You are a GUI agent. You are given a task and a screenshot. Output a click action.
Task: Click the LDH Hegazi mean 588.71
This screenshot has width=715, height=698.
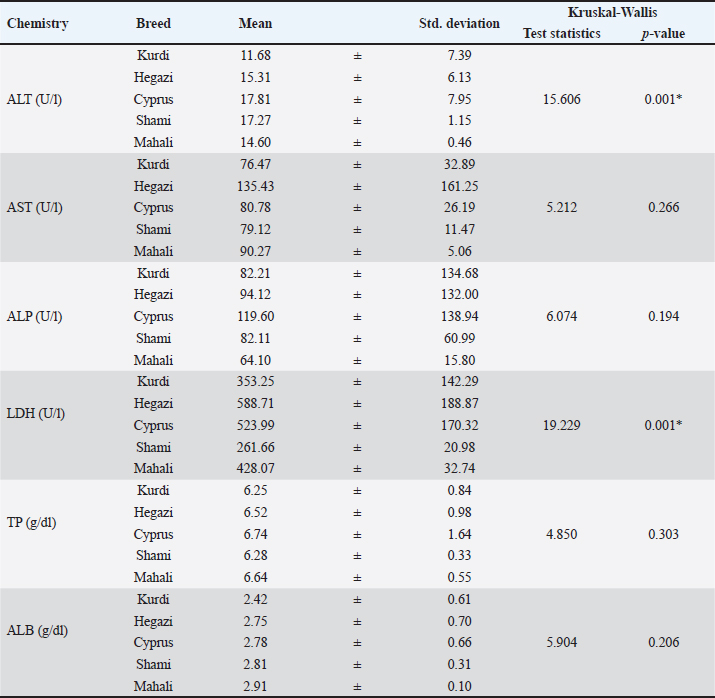[257, 403]
